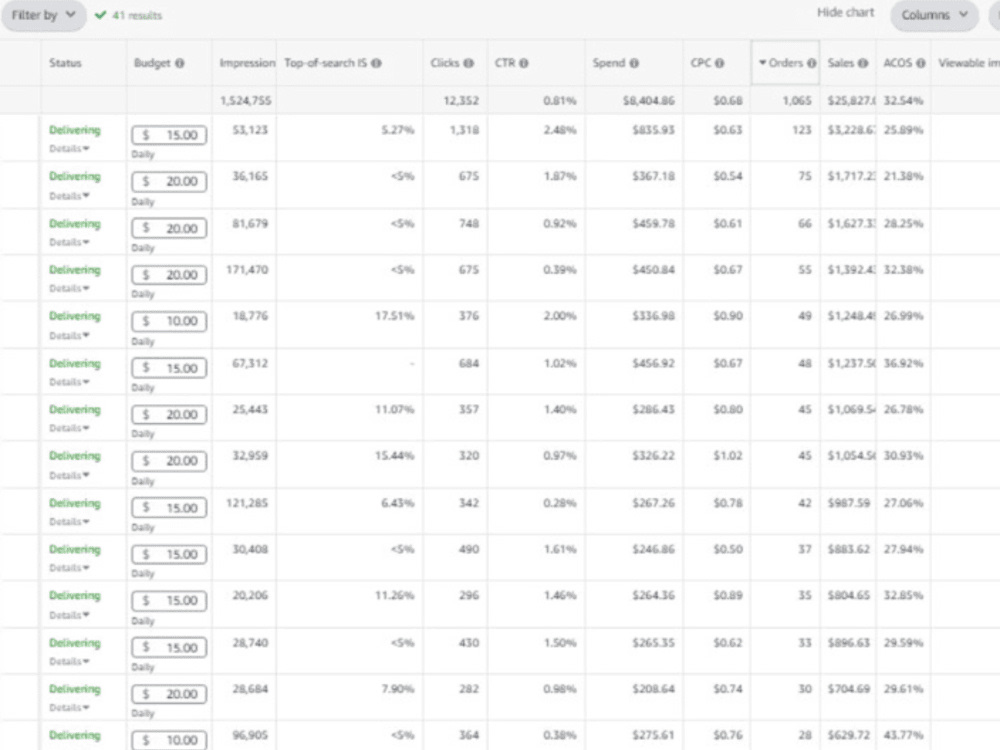Click the CPC column info icon
The width and height of the screenshot is (1000, 750).
(x=719, y=63)
